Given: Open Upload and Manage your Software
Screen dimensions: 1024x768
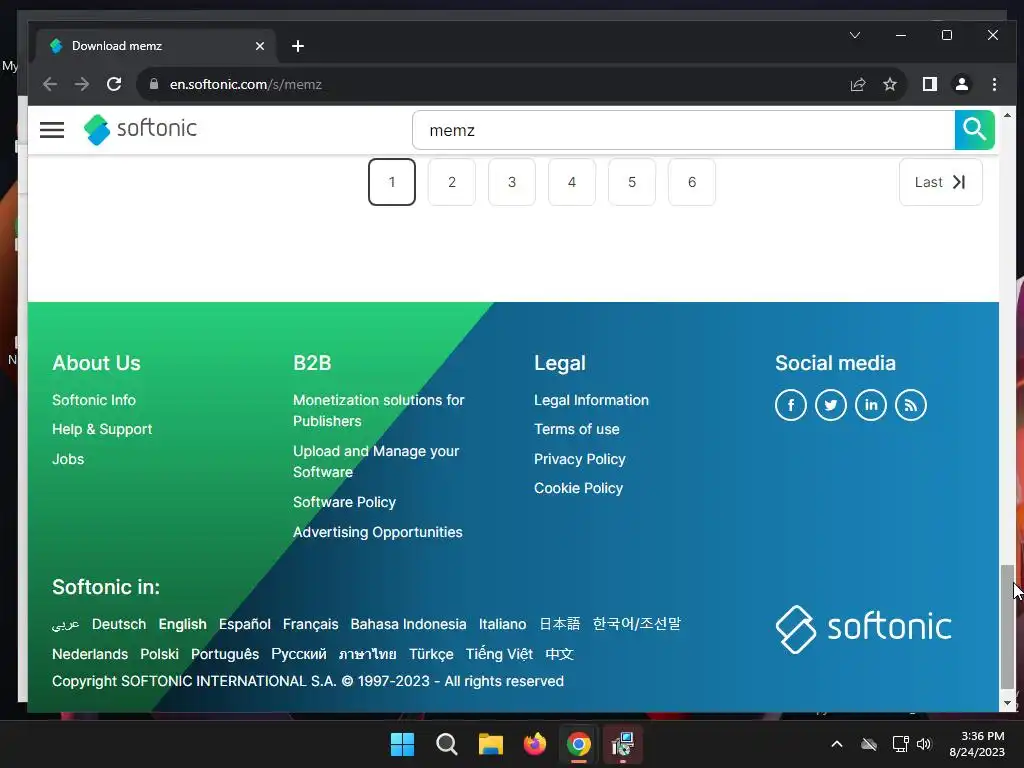Looking at the screenshot, I should (x=376, y=461).
